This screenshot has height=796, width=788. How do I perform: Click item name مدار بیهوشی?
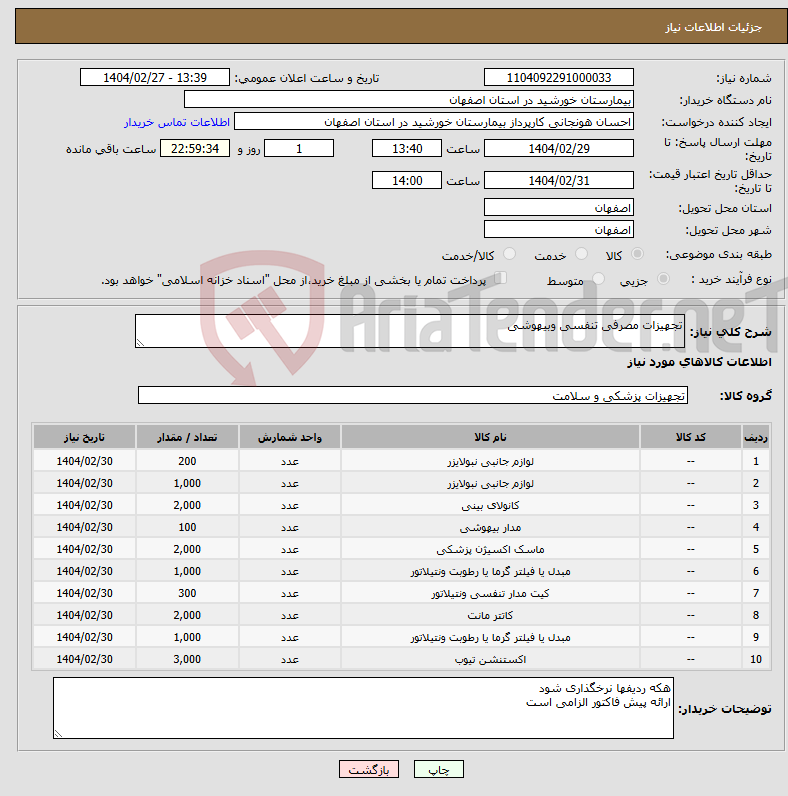pos(490,527)
